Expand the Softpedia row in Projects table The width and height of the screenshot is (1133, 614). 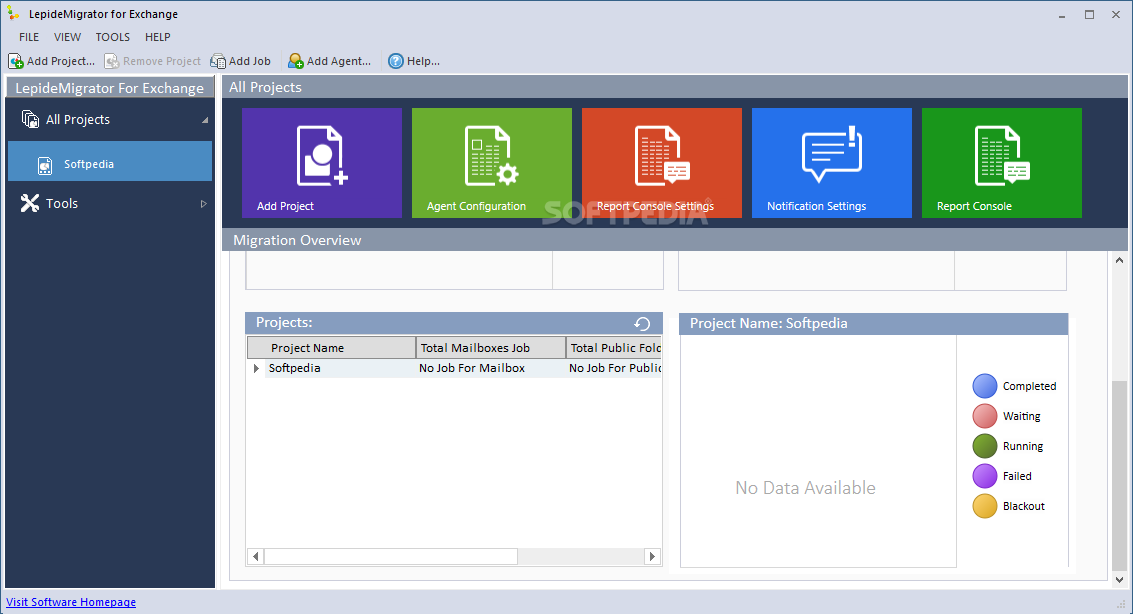[x=256, y=368]
